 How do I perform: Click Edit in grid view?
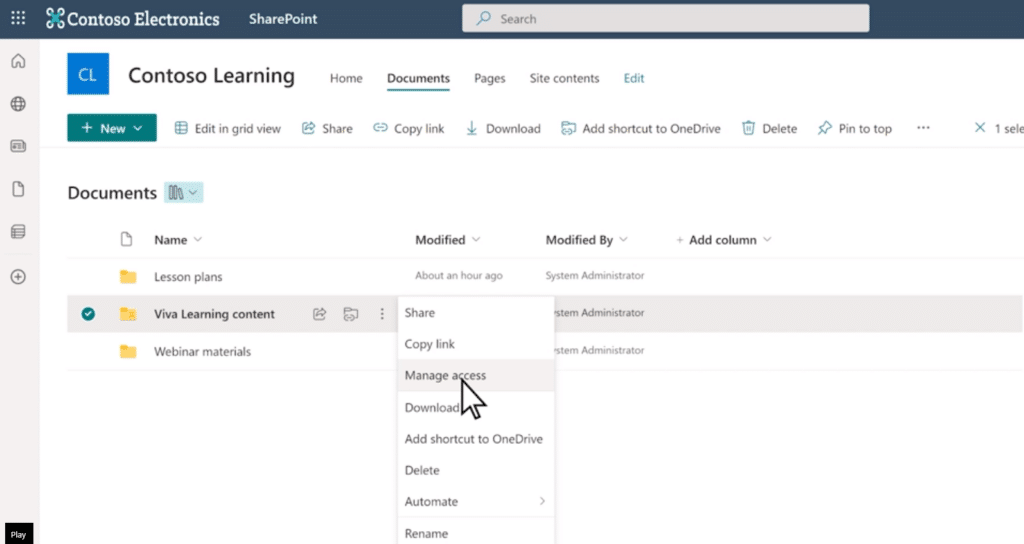click(228, 129)
